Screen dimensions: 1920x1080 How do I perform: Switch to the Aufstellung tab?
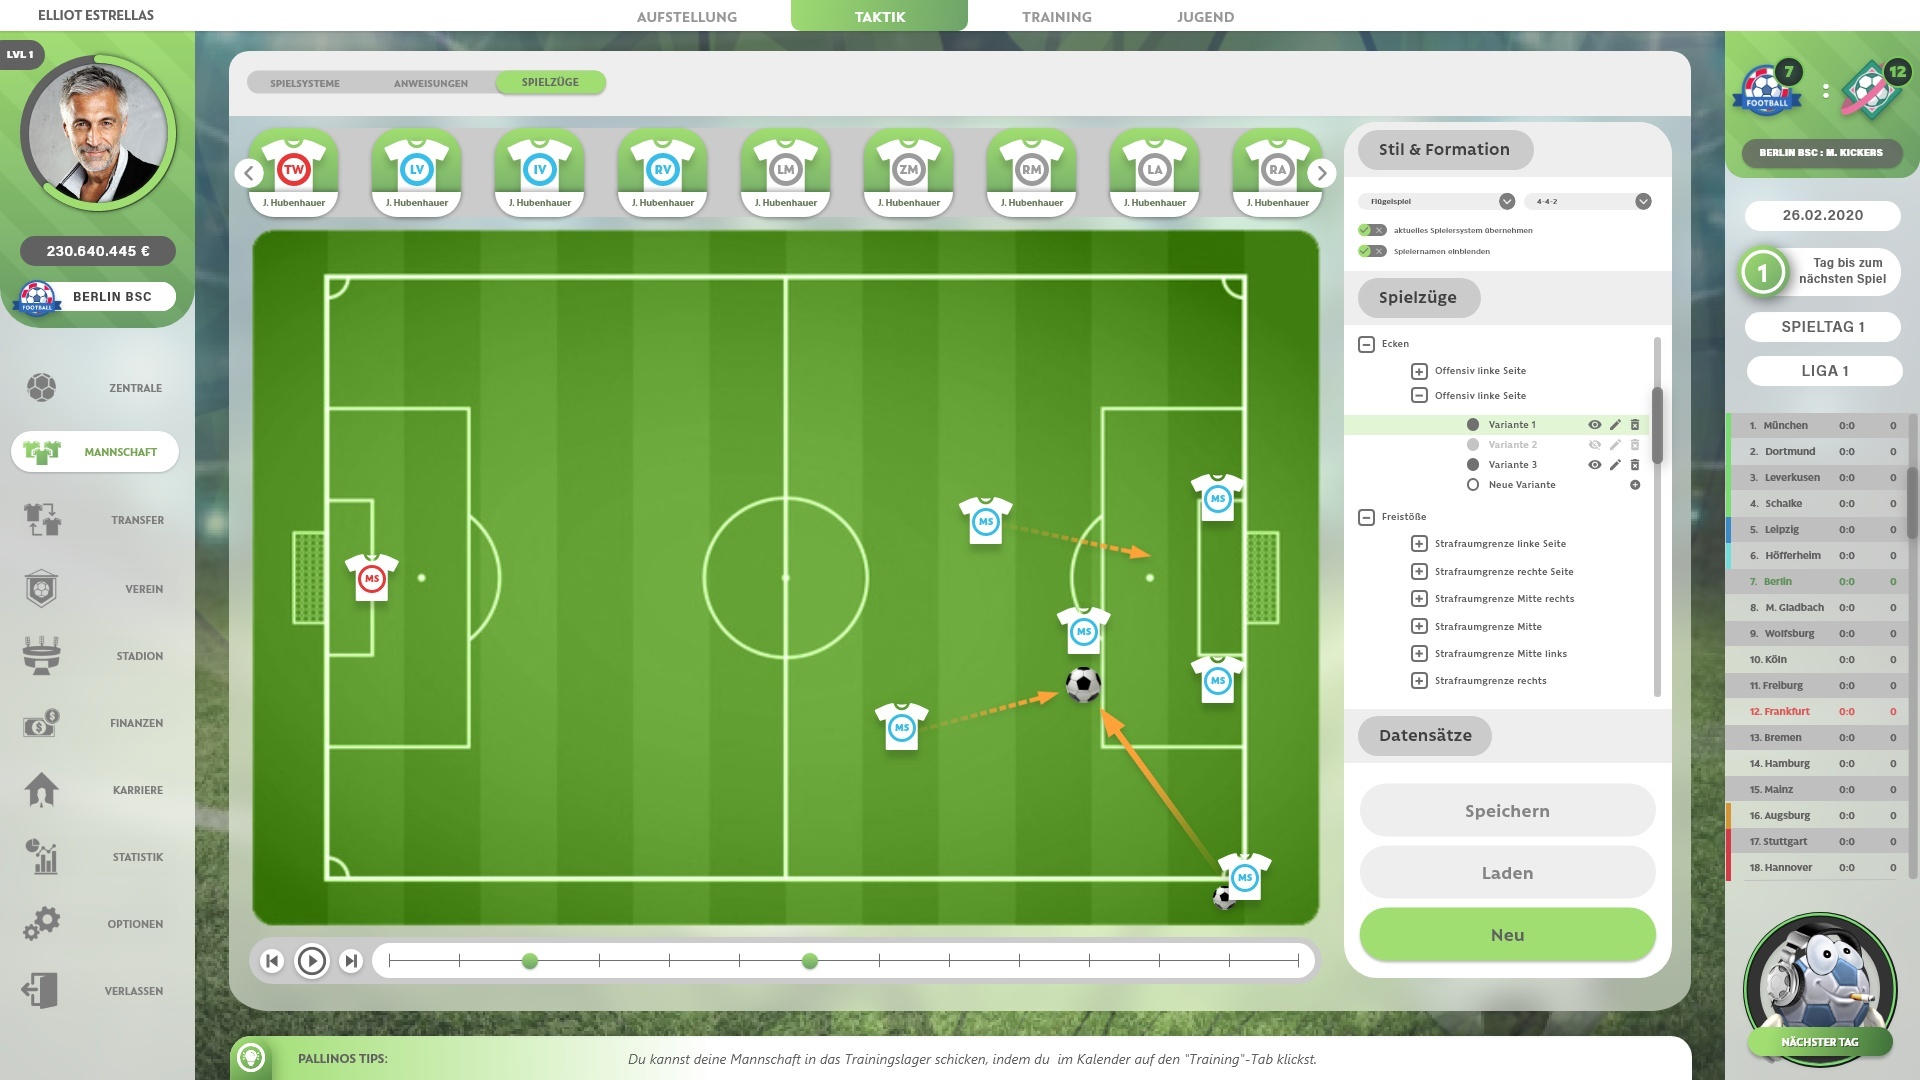[687, 16]
